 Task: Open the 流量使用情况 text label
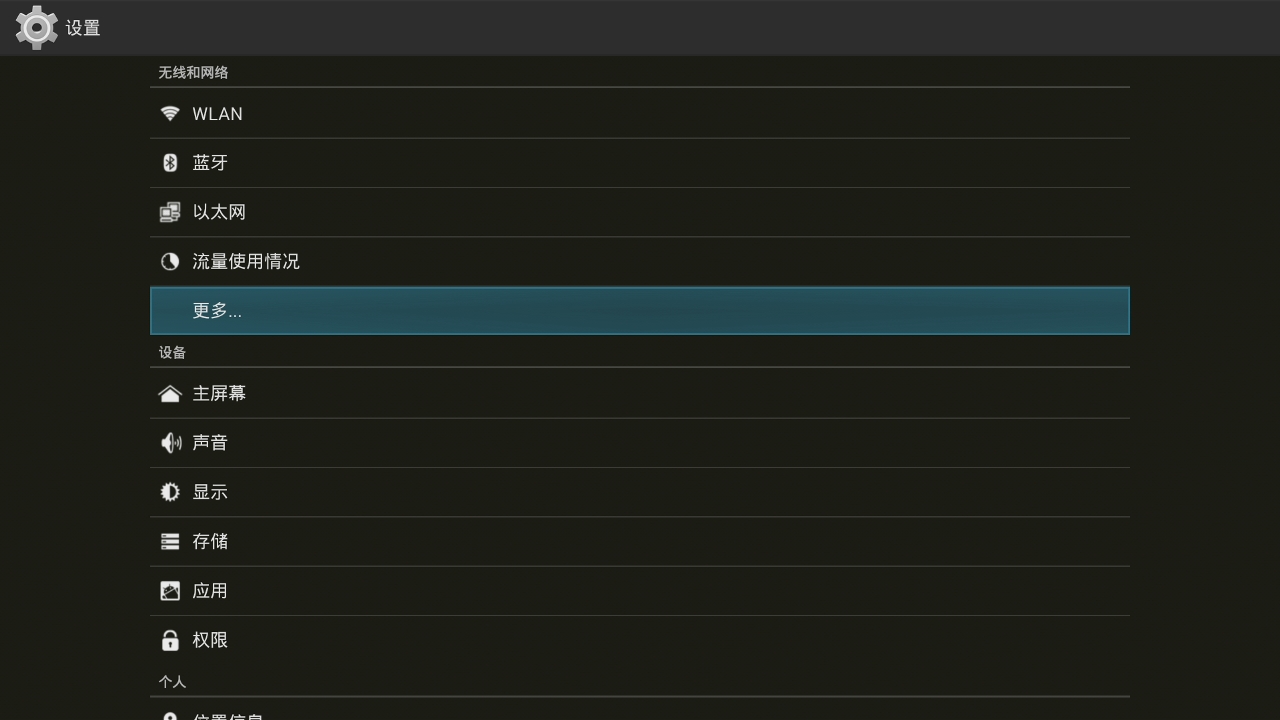246,262
